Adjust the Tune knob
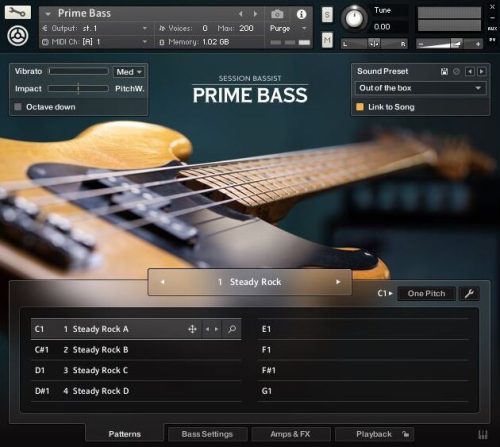The height and width of the screenshot is (447, 500). pyautogui.click(x=354, y=18)
